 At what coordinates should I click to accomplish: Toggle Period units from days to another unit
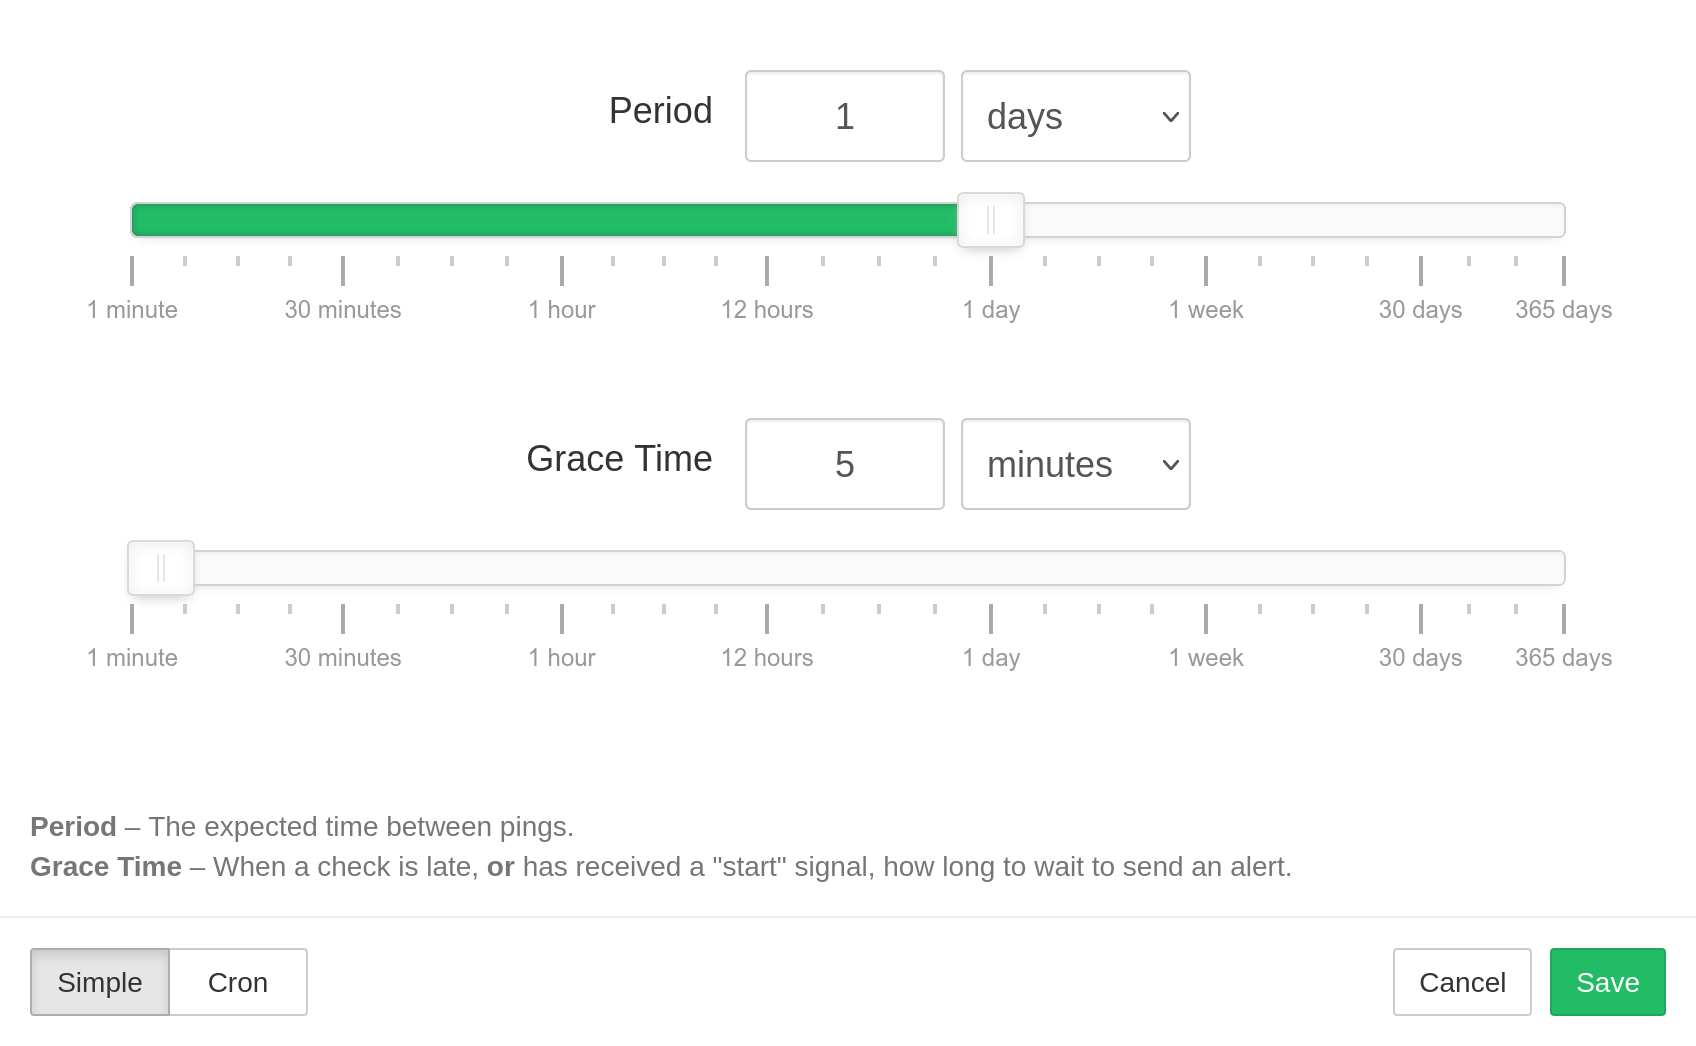[1075, 116]
